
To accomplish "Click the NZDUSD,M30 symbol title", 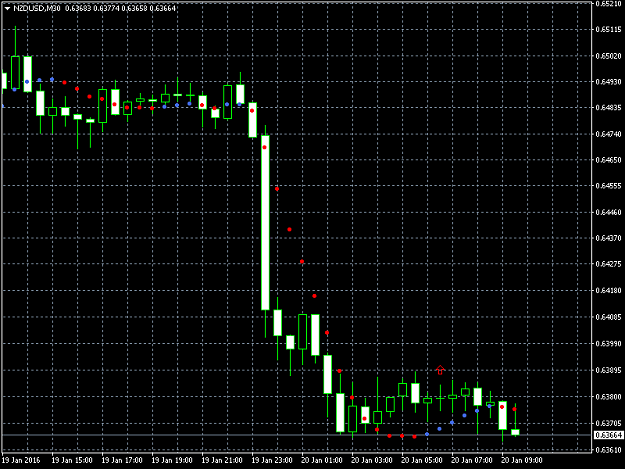I will (x=37, y=8).
